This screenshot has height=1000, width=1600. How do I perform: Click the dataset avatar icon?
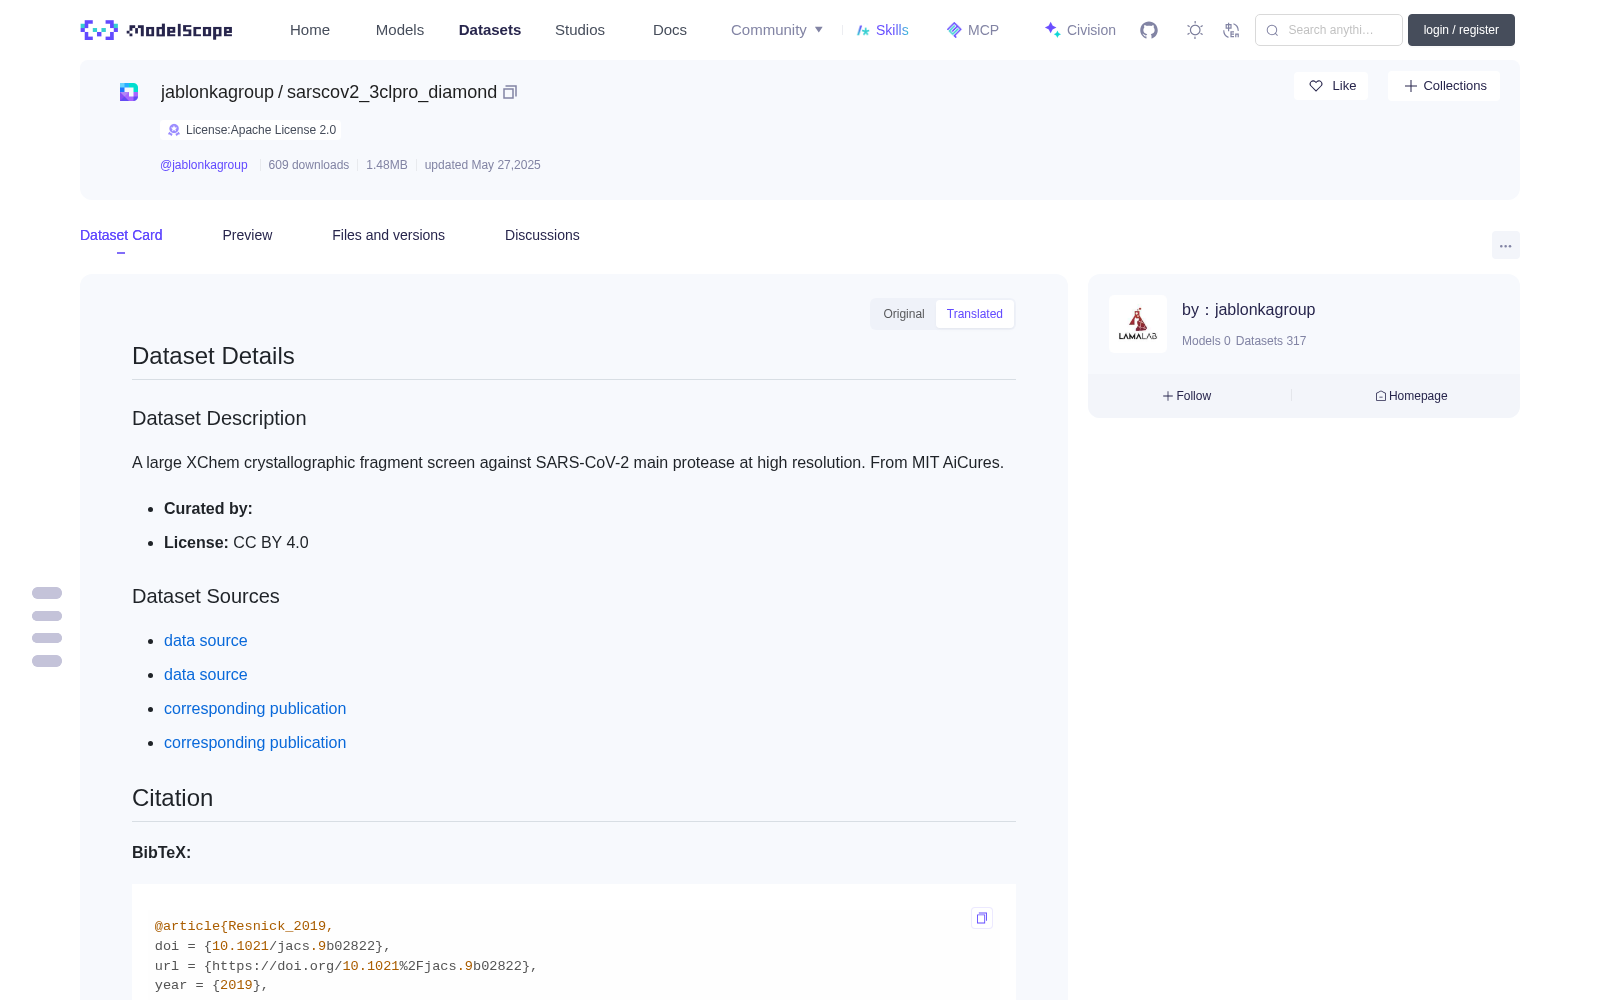129,92
